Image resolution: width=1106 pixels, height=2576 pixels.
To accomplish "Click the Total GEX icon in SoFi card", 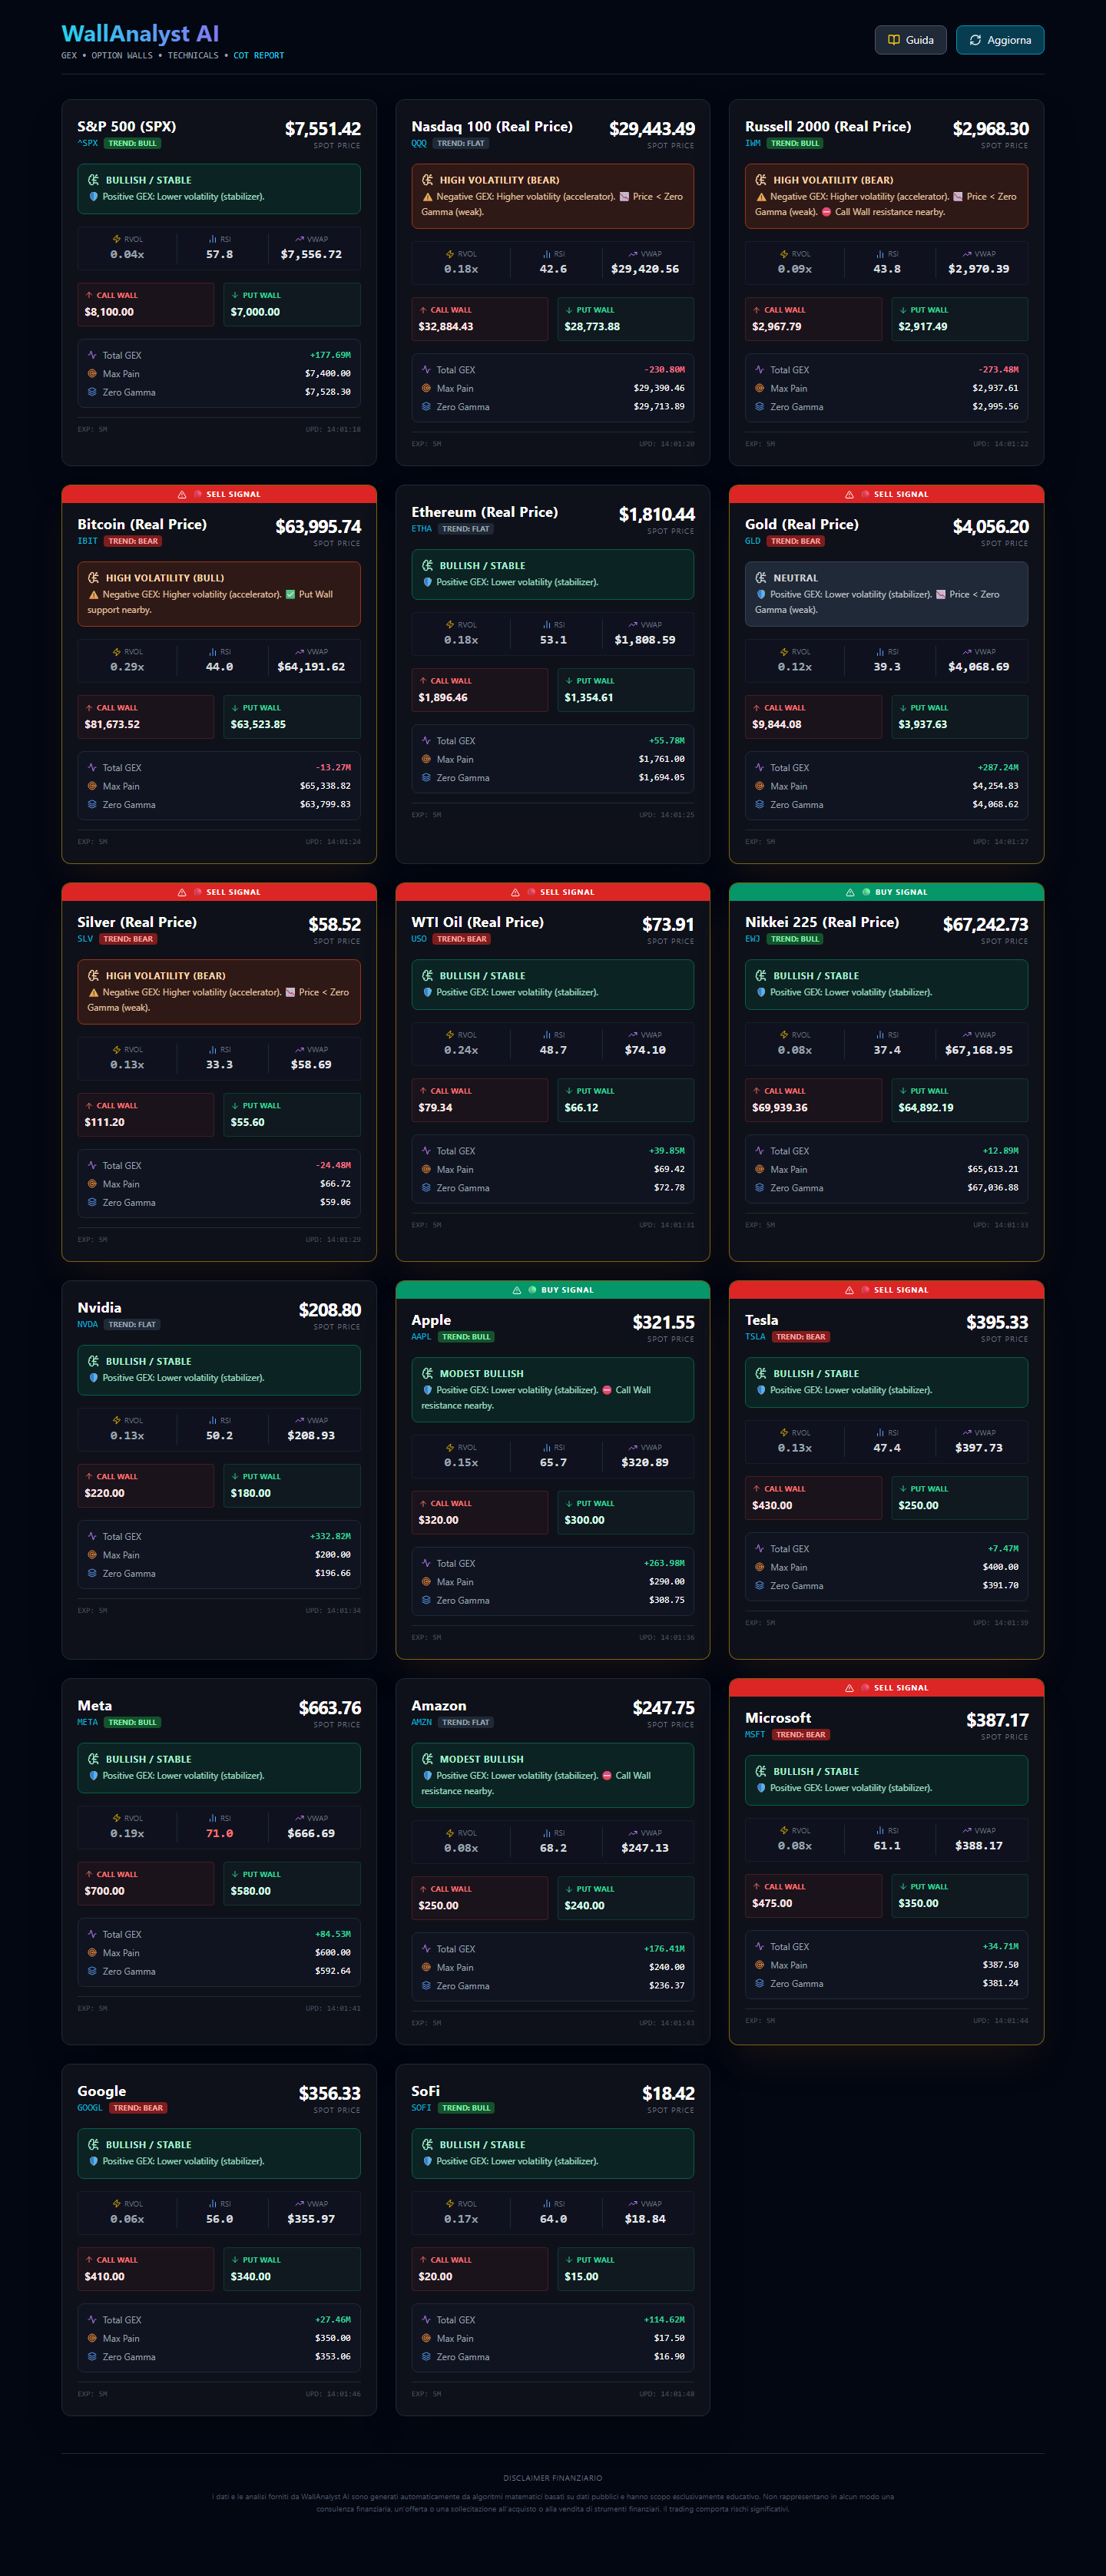I will (426, 2320).
